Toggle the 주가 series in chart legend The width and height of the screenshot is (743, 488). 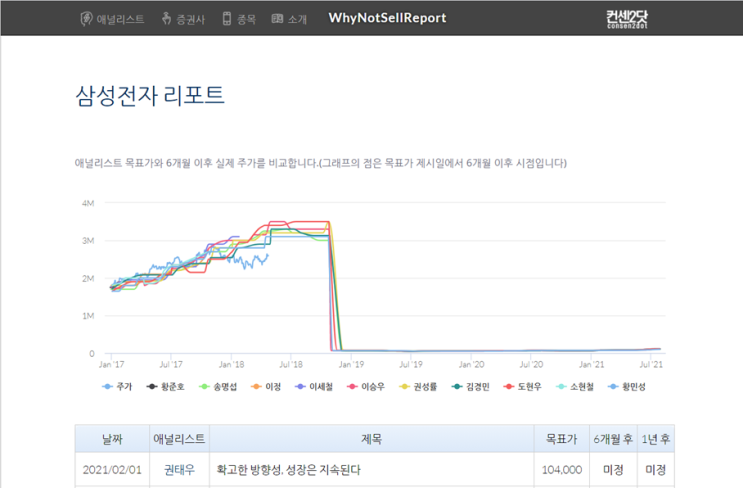[x=117, y=387]
